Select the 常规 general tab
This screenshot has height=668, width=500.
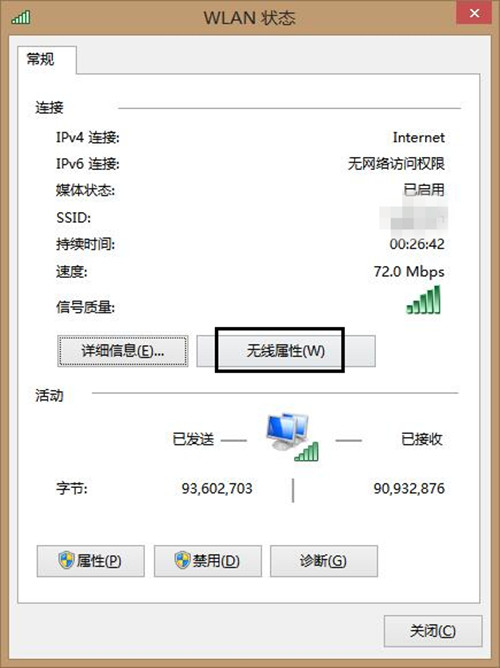point(41,59)
